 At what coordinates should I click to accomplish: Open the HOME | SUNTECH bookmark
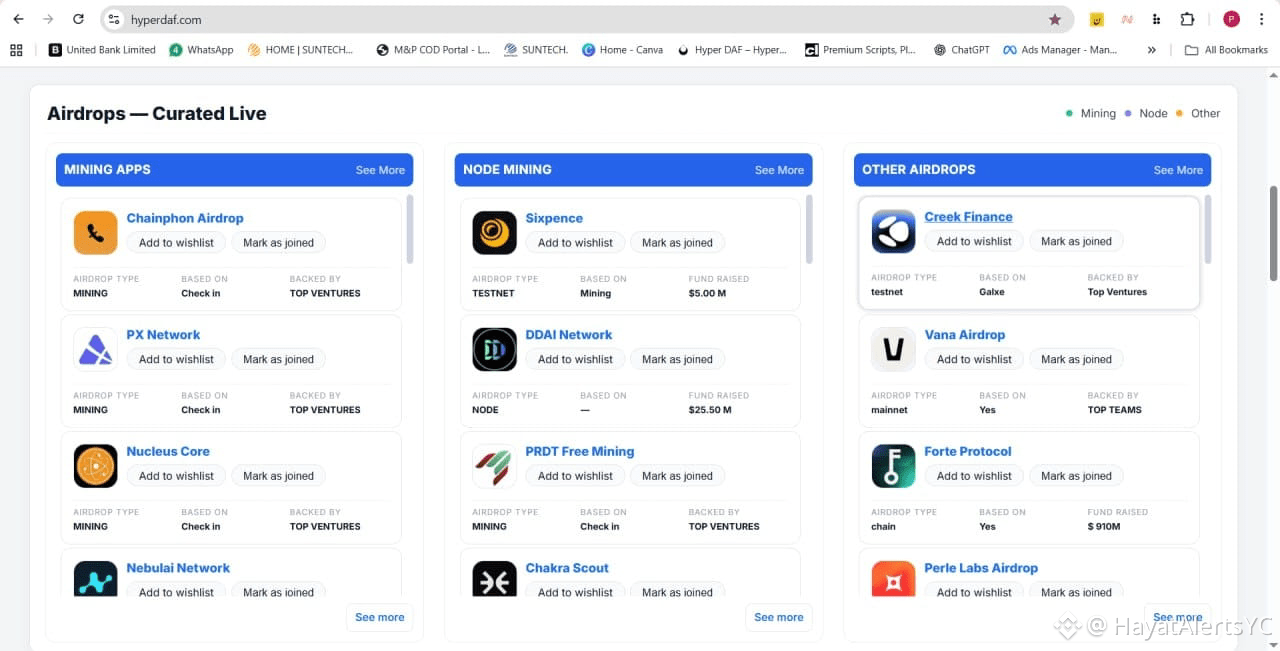point(300,49)
